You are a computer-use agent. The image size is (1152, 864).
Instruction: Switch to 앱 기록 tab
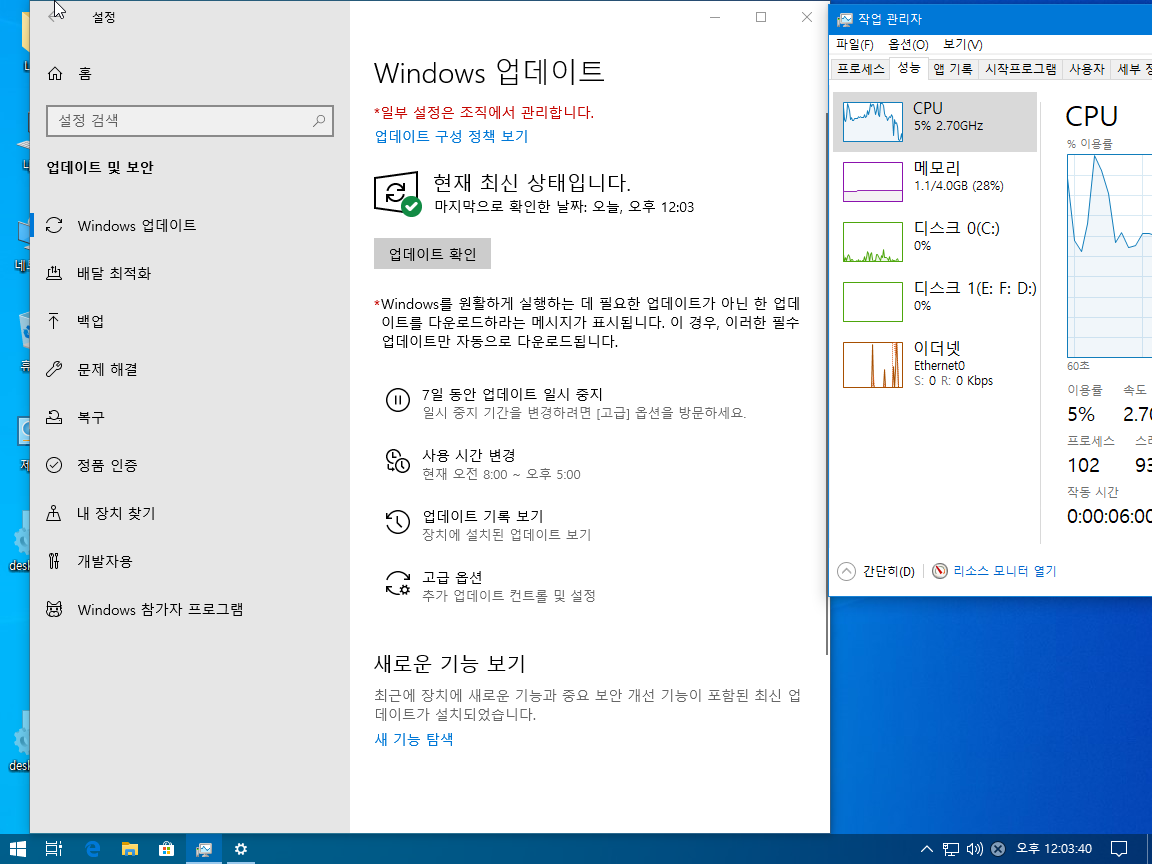click(x=953, y=69)
